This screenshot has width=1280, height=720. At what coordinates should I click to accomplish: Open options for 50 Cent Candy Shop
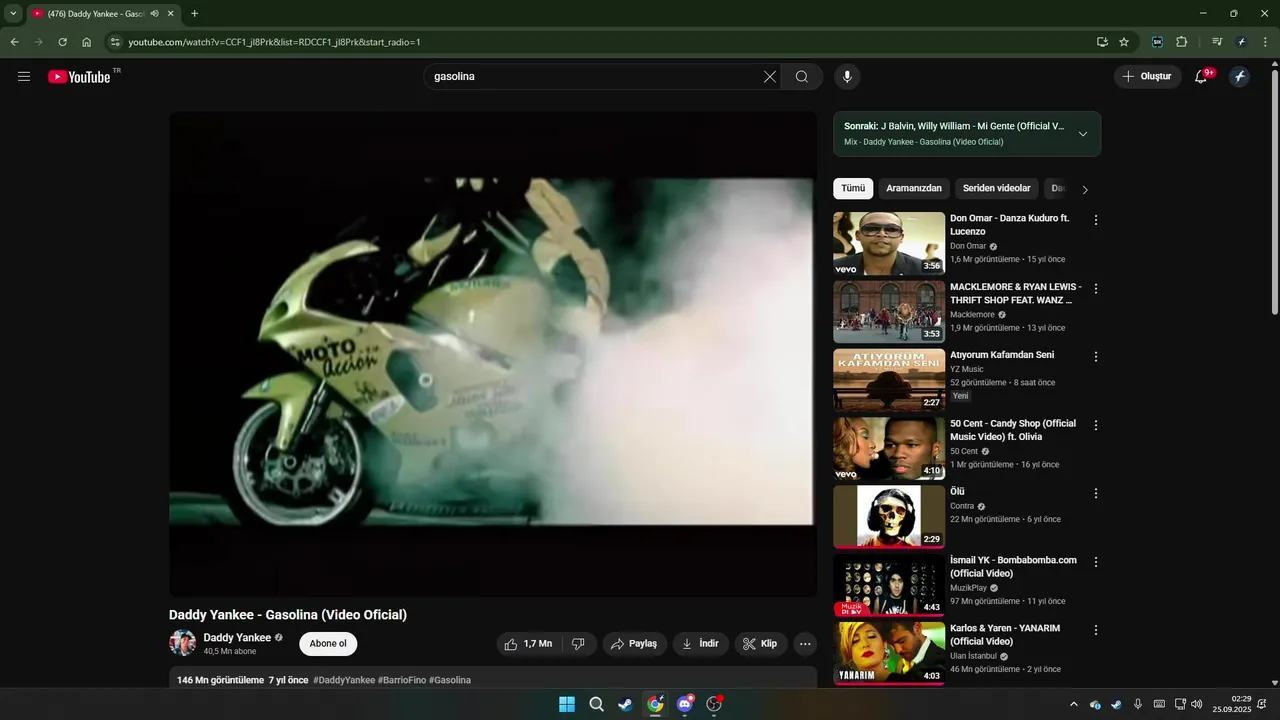1096,425
